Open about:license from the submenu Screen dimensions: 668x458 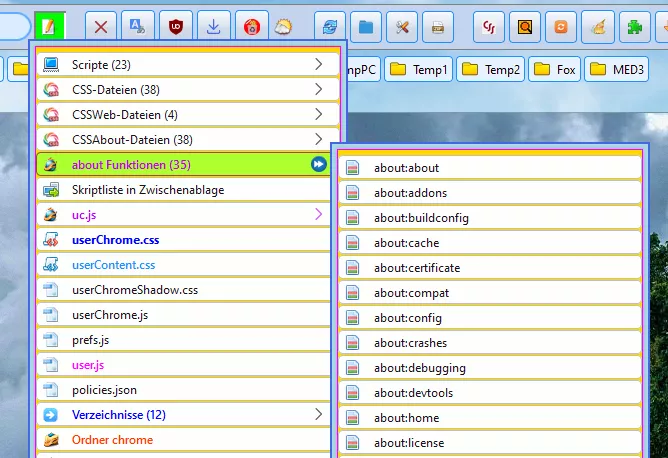490,443
